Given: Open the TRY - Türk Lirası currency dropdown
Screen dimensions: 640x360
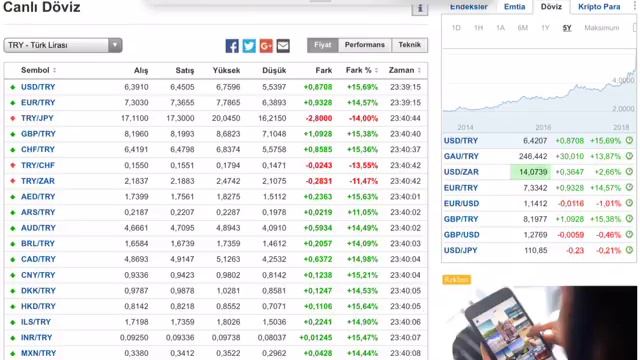Looking at the screenshot, I should 63,45.
